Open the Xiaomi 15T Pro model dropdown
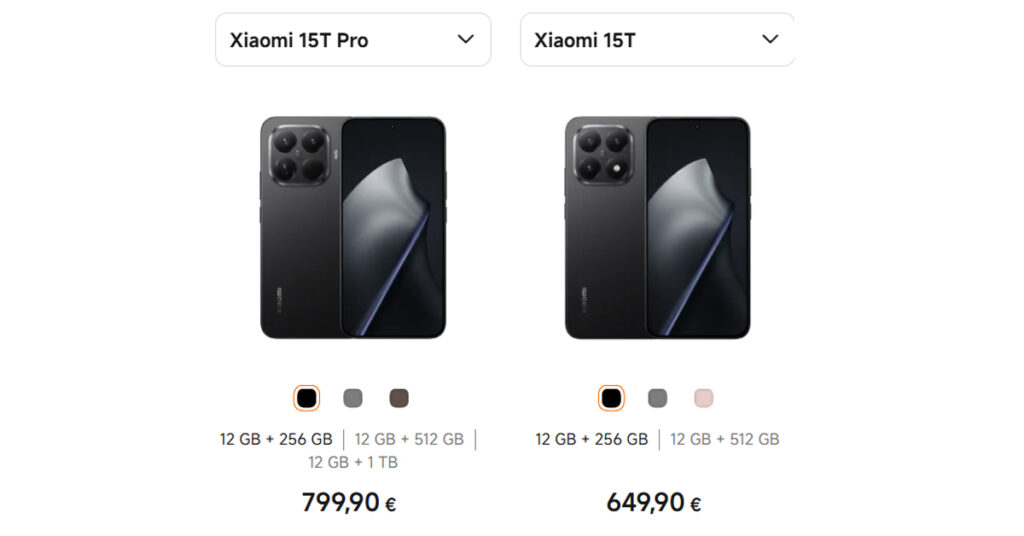Viewport: 1024px width, 536px height. click(352, 40)
